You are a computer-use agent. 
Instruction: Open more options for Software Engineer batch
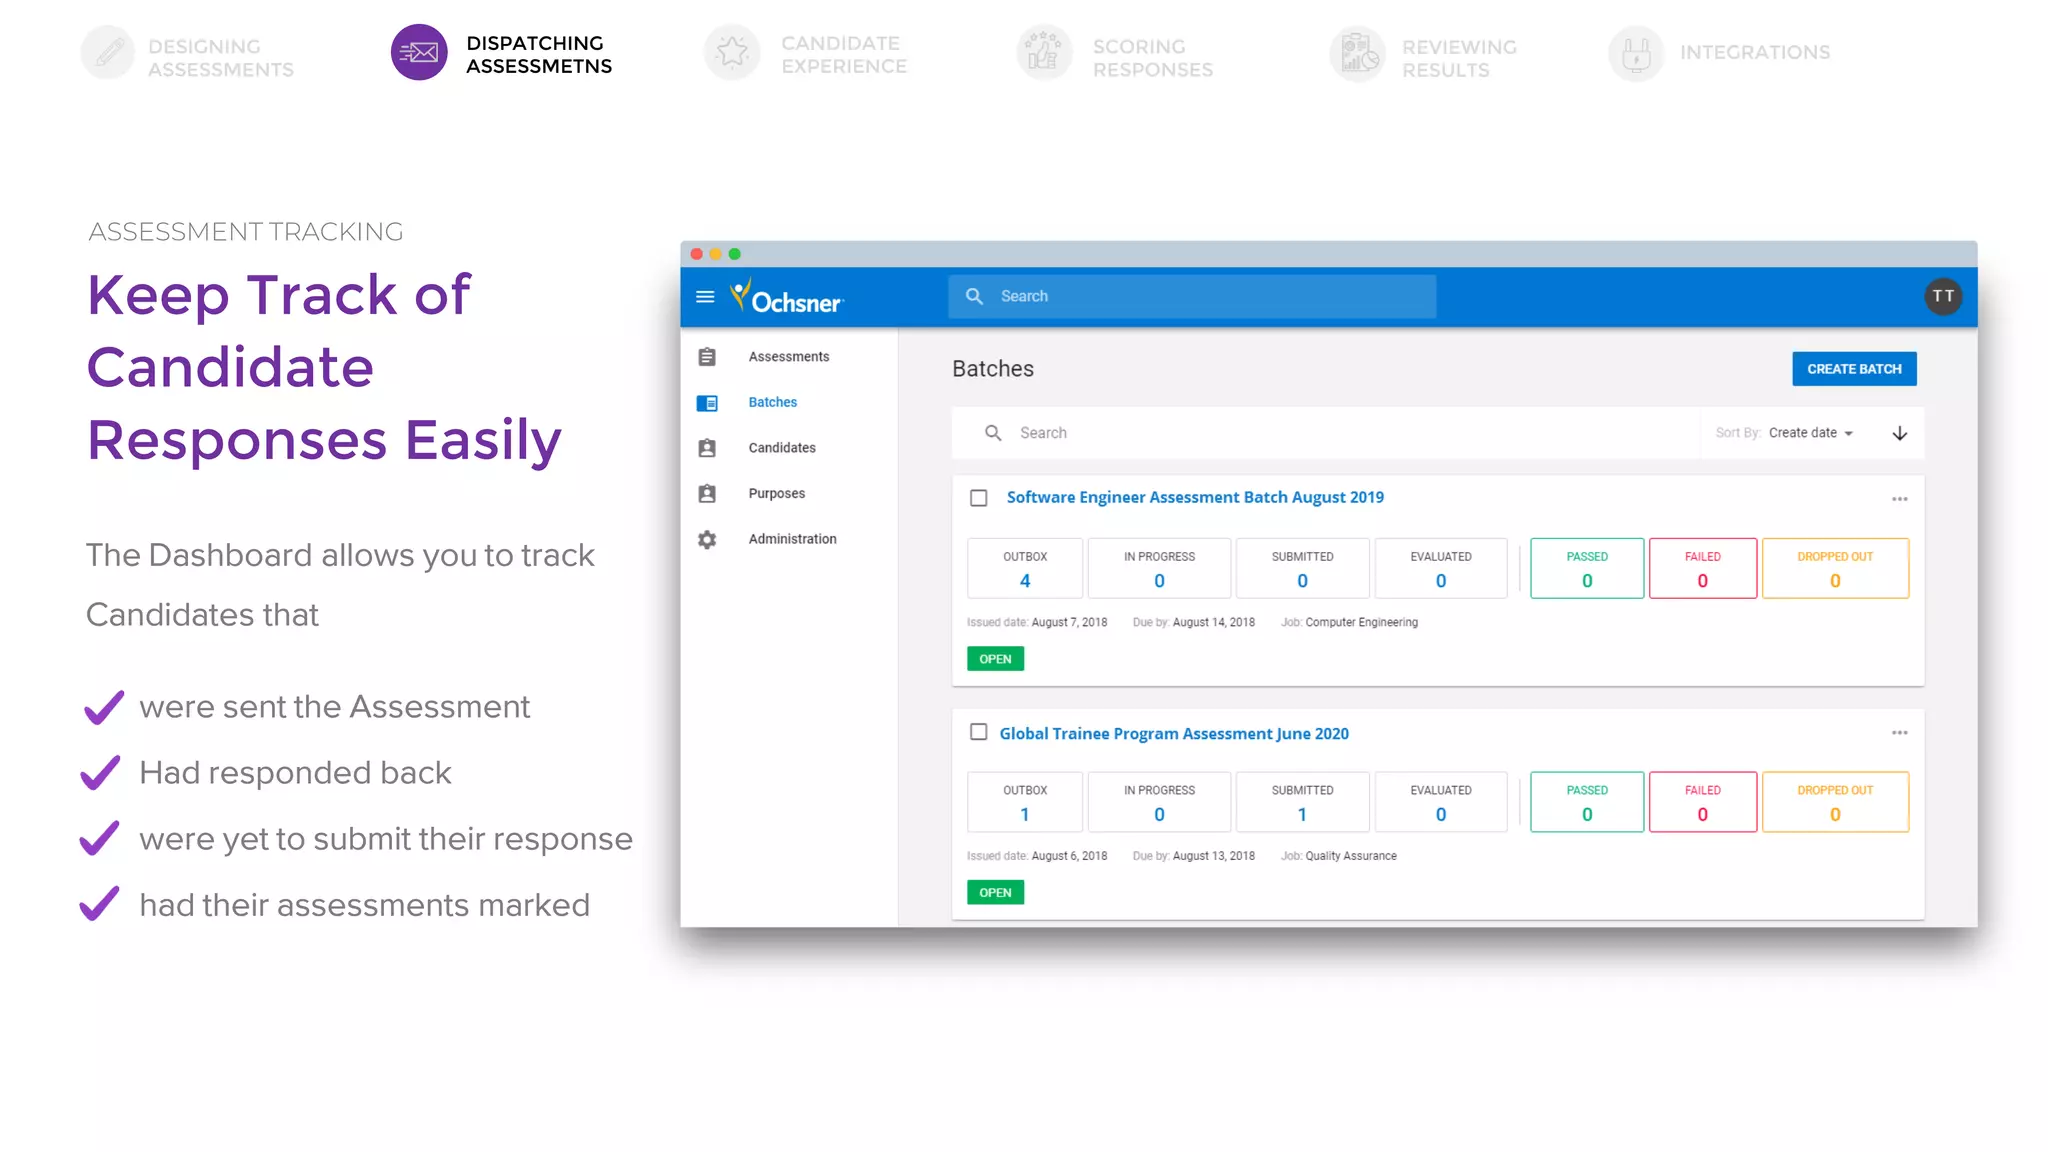(x=1900, y=499)
